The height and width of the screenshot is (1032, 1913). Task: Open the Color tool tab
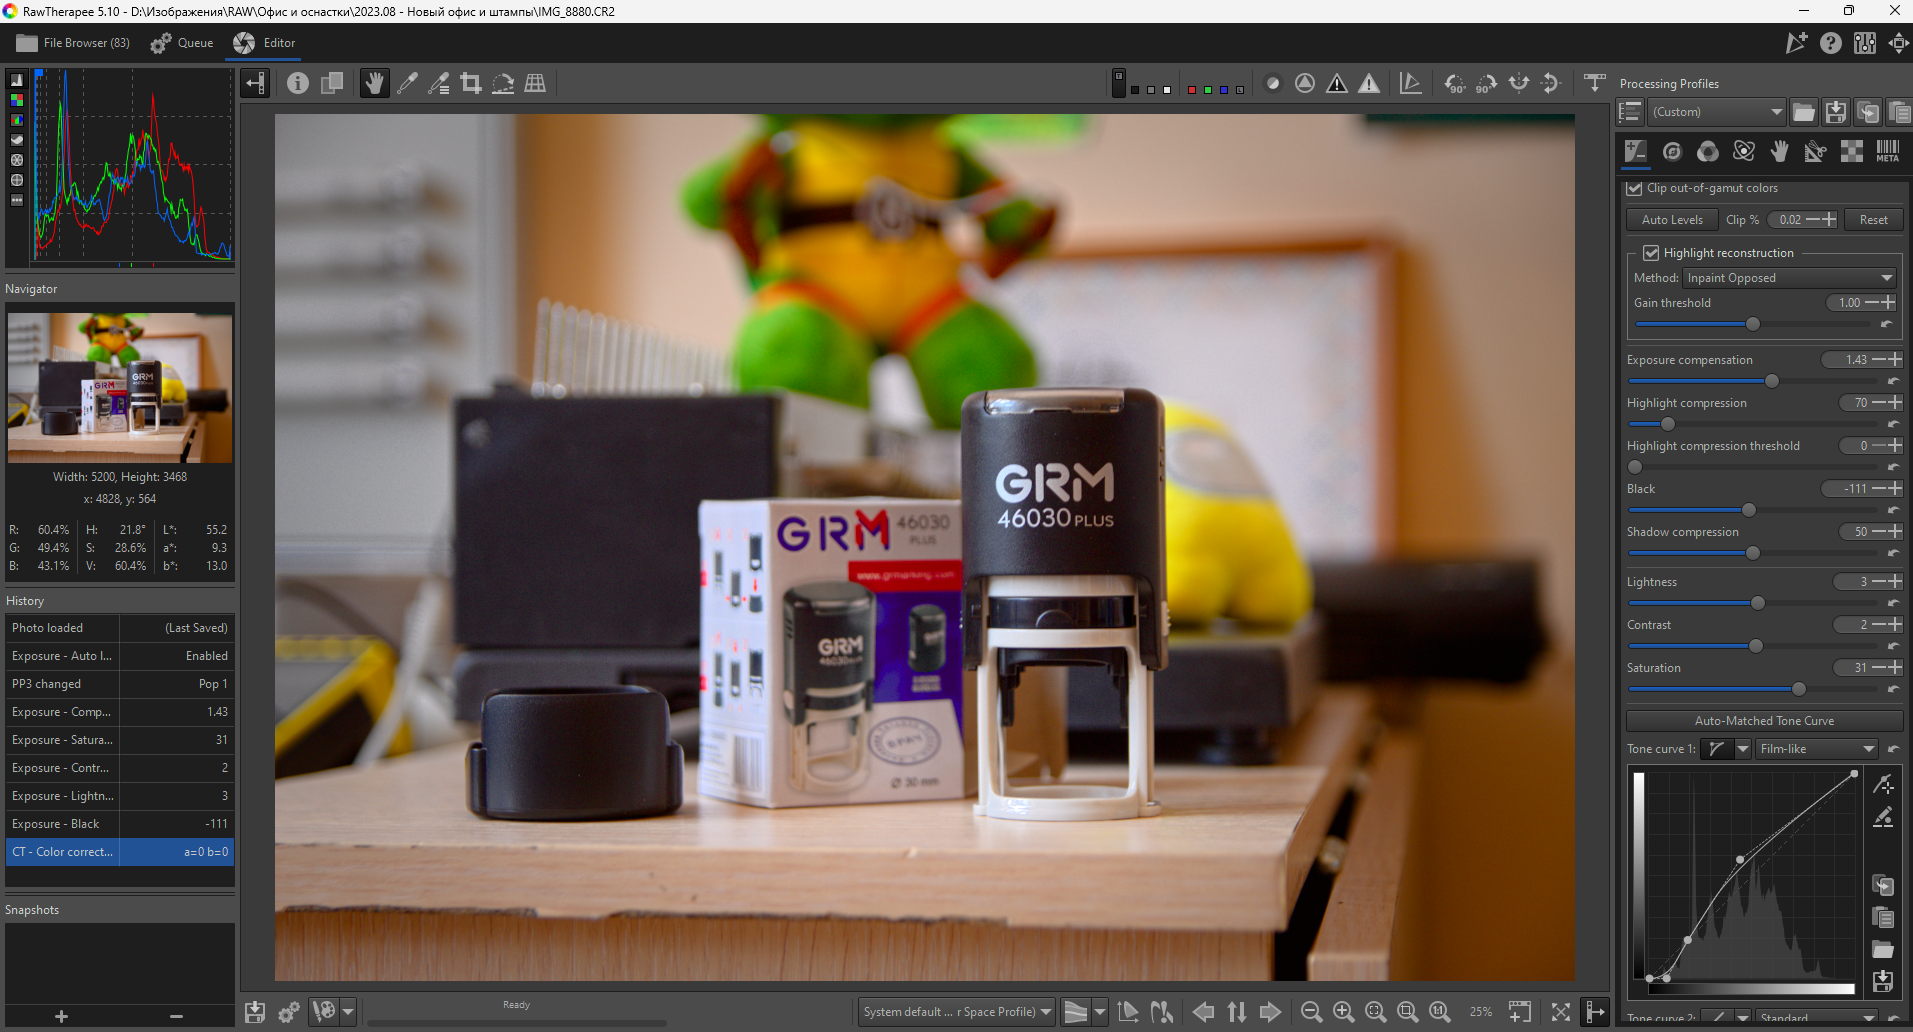point(1708,151)
